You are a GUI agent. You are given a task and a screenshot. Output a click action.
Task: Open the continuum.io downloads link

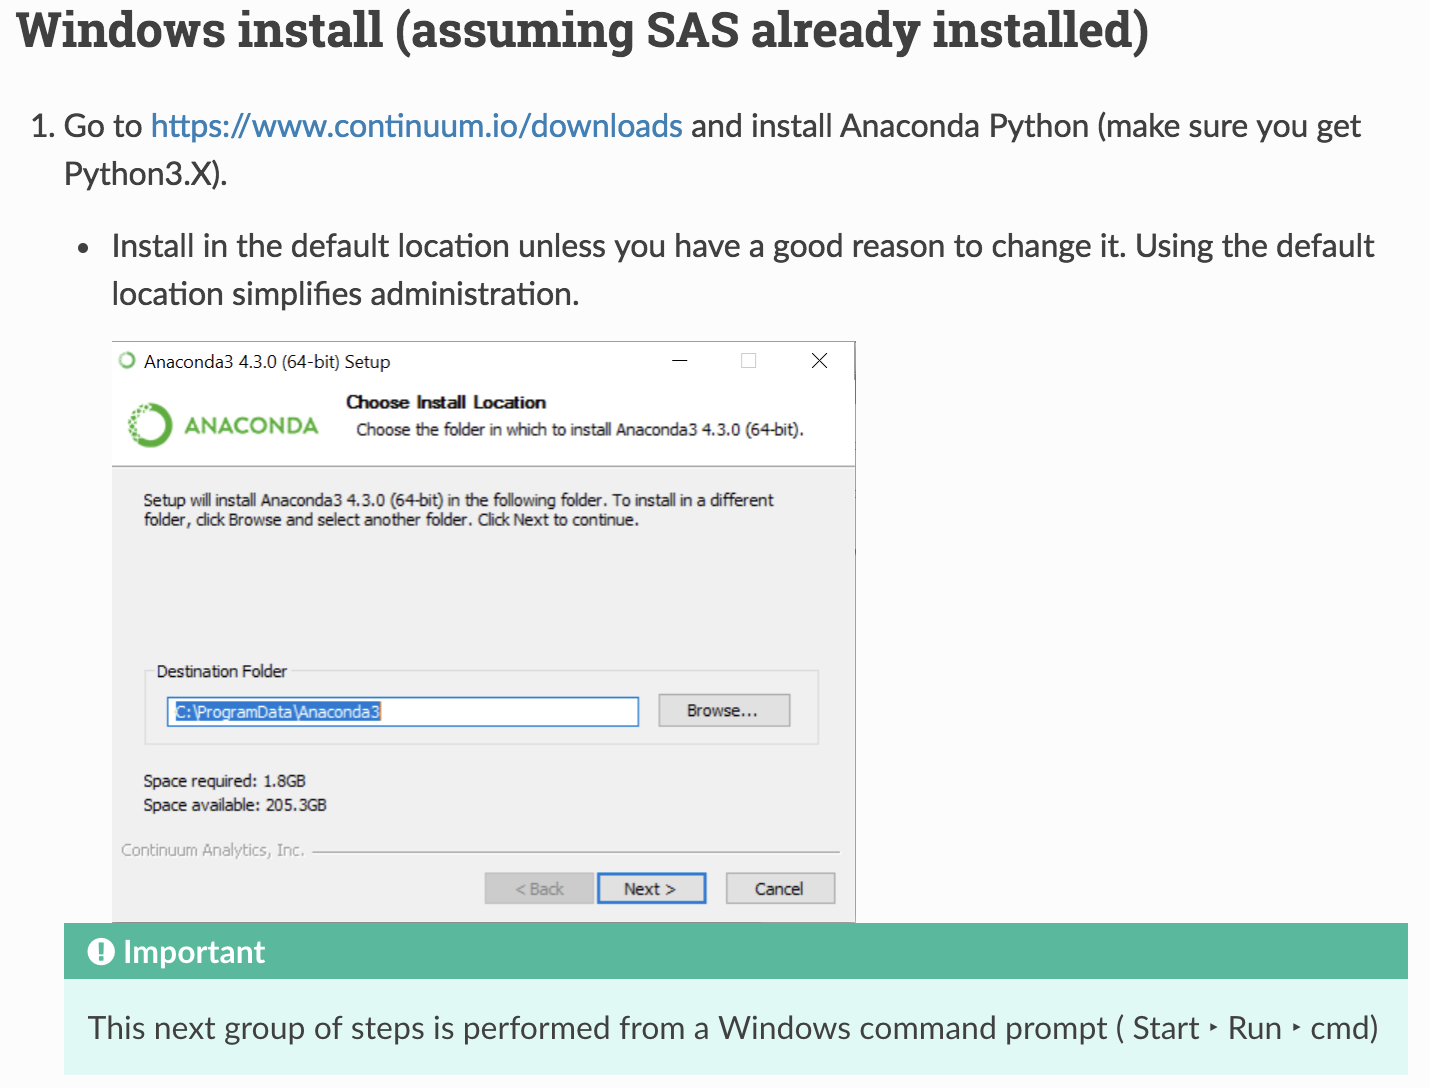click(416, 126)
